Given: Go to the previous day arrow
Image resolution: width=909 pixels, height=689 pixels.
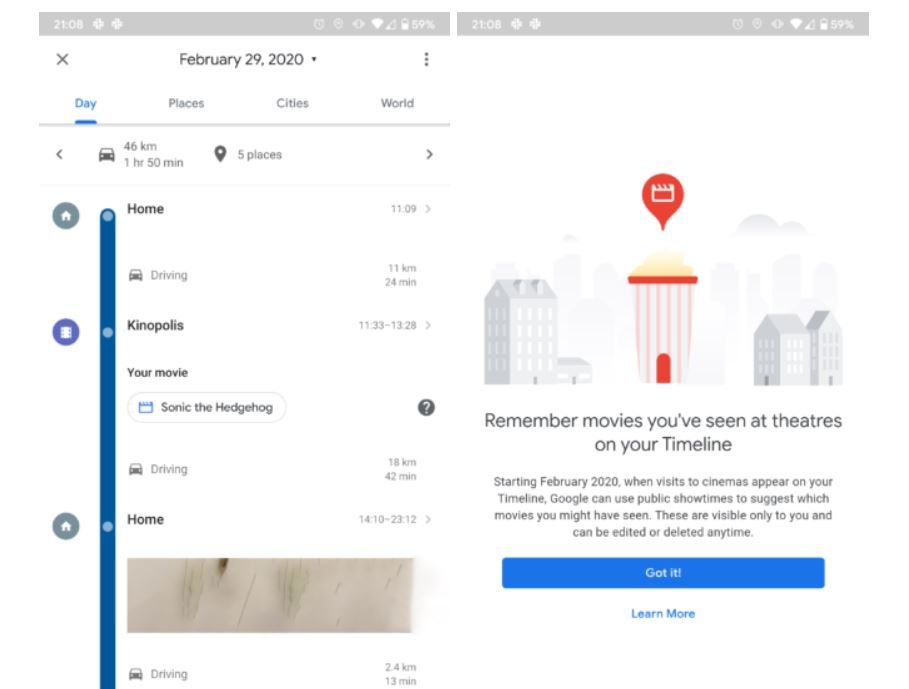Looking at the screenshot, I should 59,155.
